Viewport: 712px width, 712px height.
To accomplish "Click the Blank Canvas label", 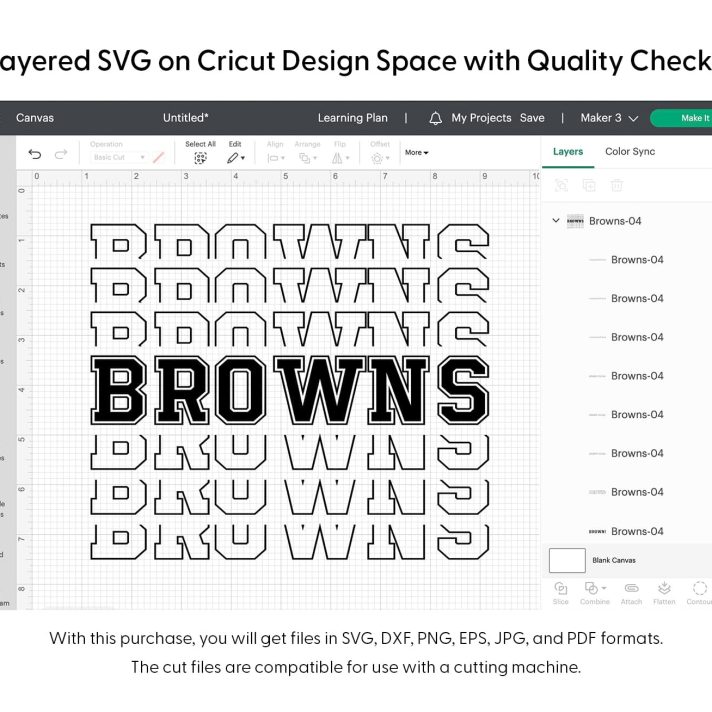I will pos(613,560).
